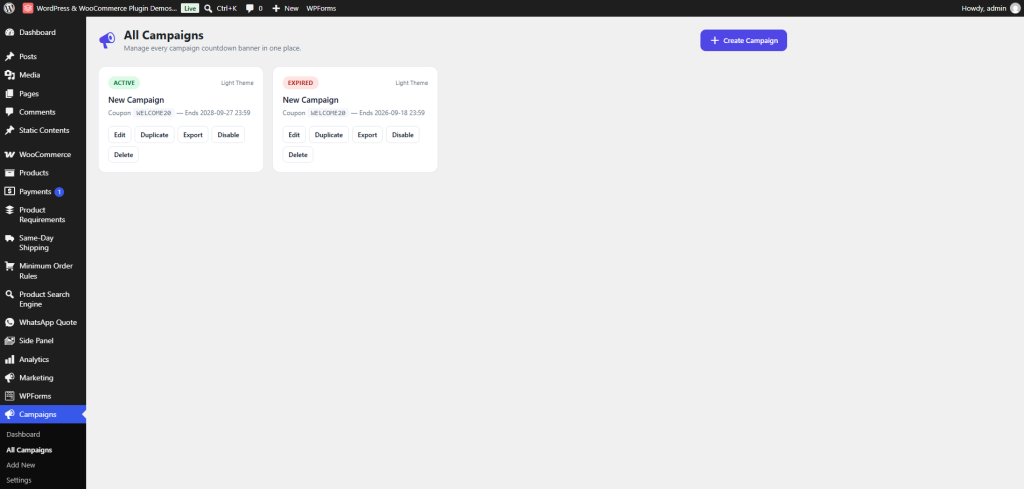Click the Side Panel icon

[9, 341]
